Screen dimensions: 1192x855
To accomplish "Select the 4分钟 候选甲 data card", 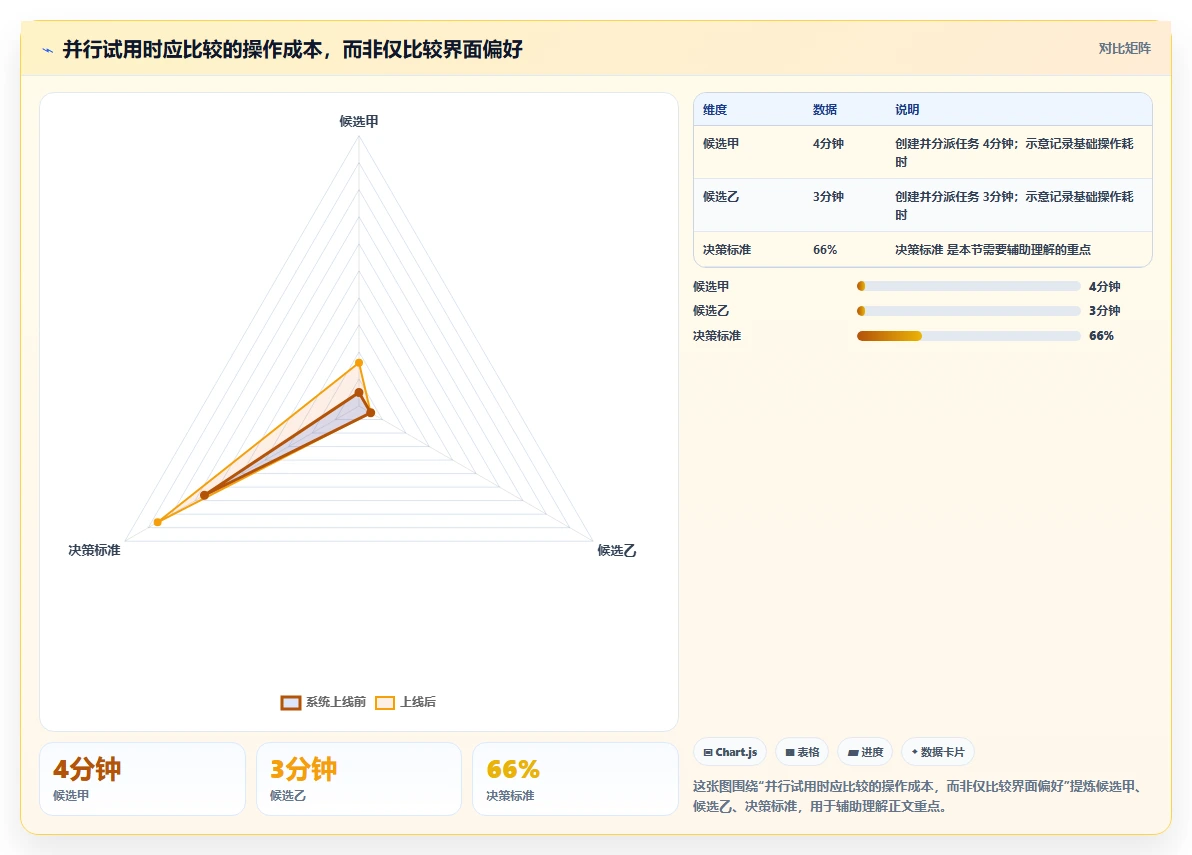I will [142, 779].
